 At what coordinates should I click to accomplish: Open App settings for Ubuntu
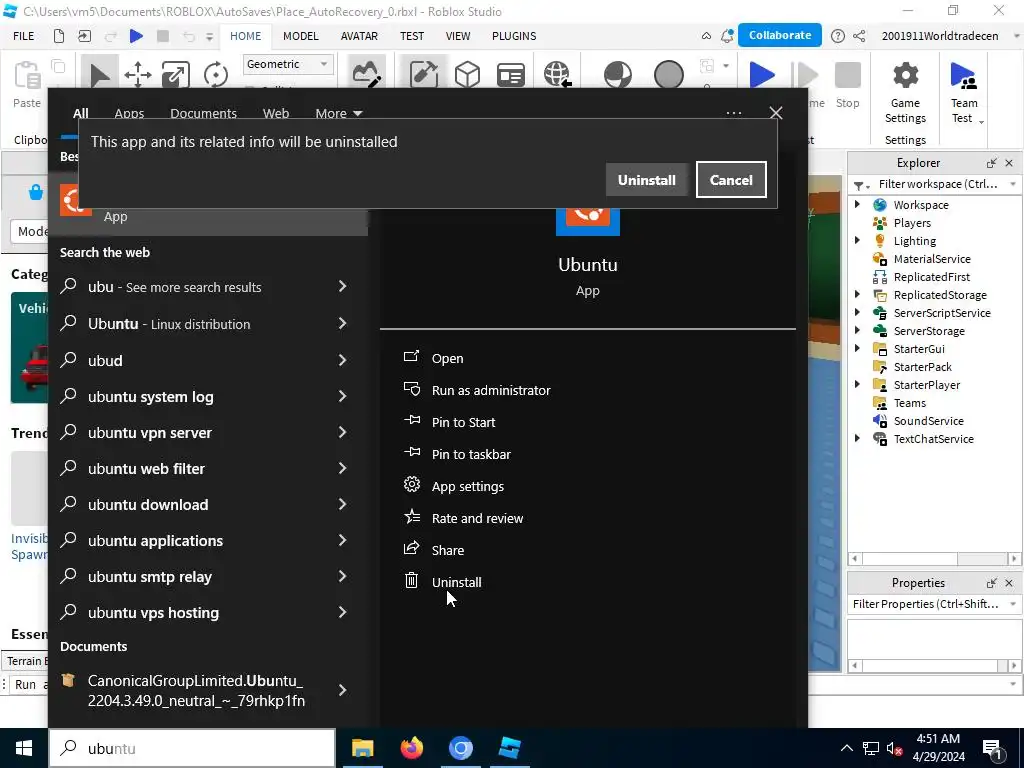468,486
